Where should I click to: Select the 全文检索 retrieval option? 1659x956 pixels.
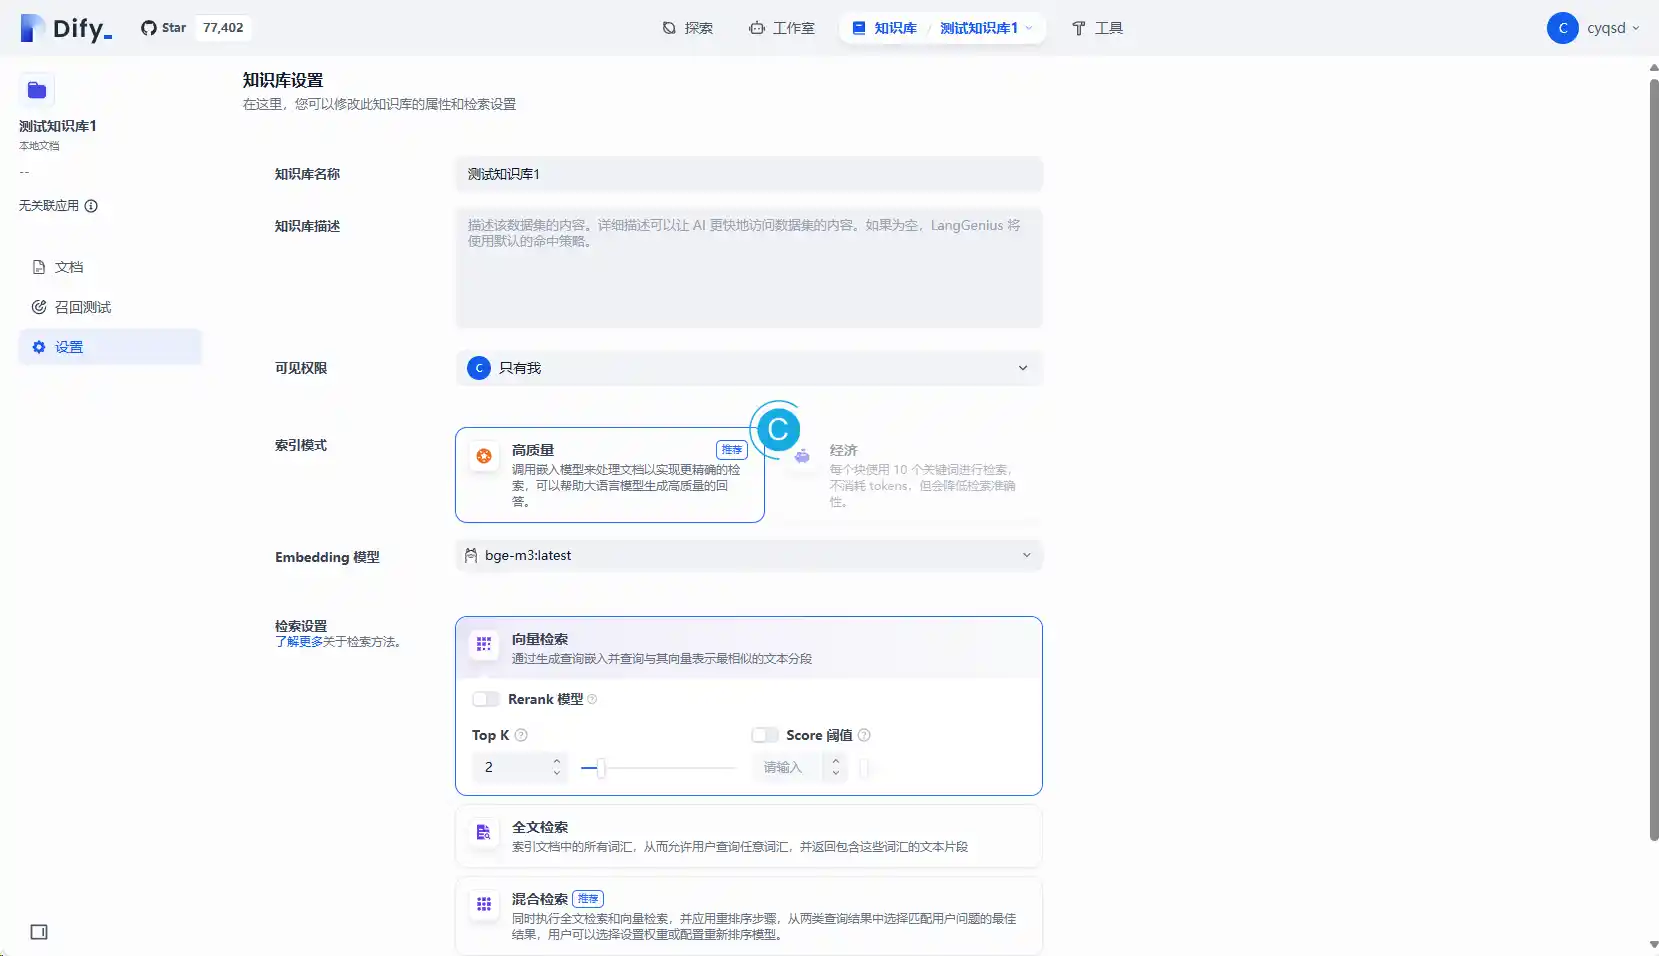tap(749, 836)
